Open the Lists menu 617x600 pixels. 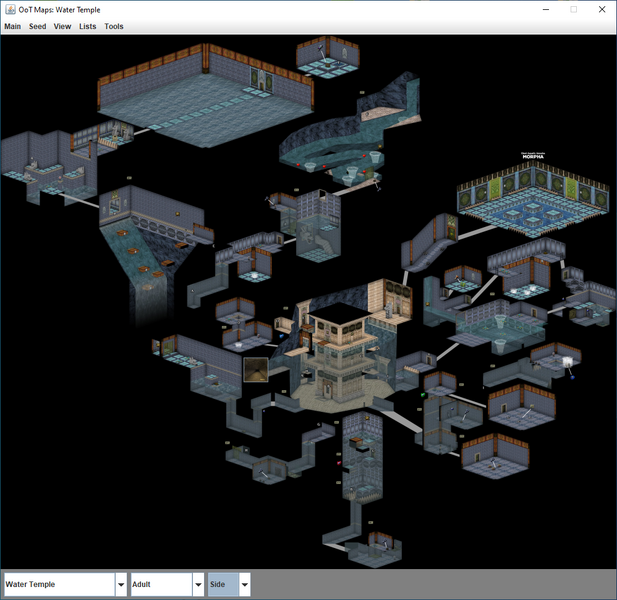(88, 26)
